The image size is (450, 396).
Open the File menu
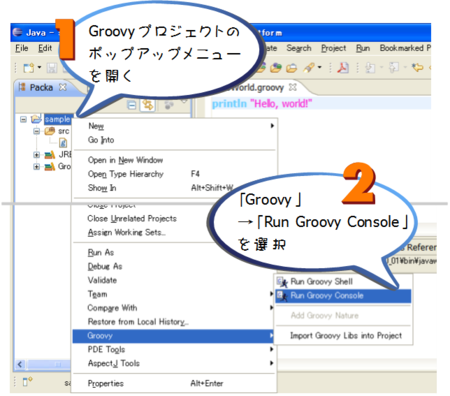tap(22, 48)
